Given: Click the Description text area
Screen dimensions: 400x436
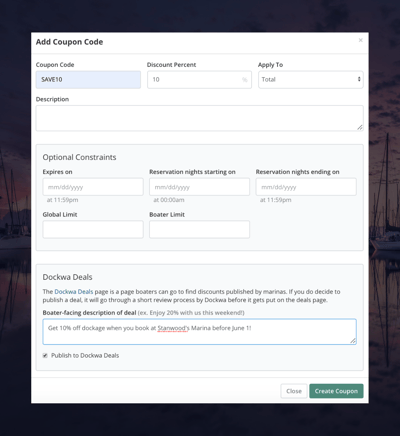Looking at the screenshot, I should 199,118.
